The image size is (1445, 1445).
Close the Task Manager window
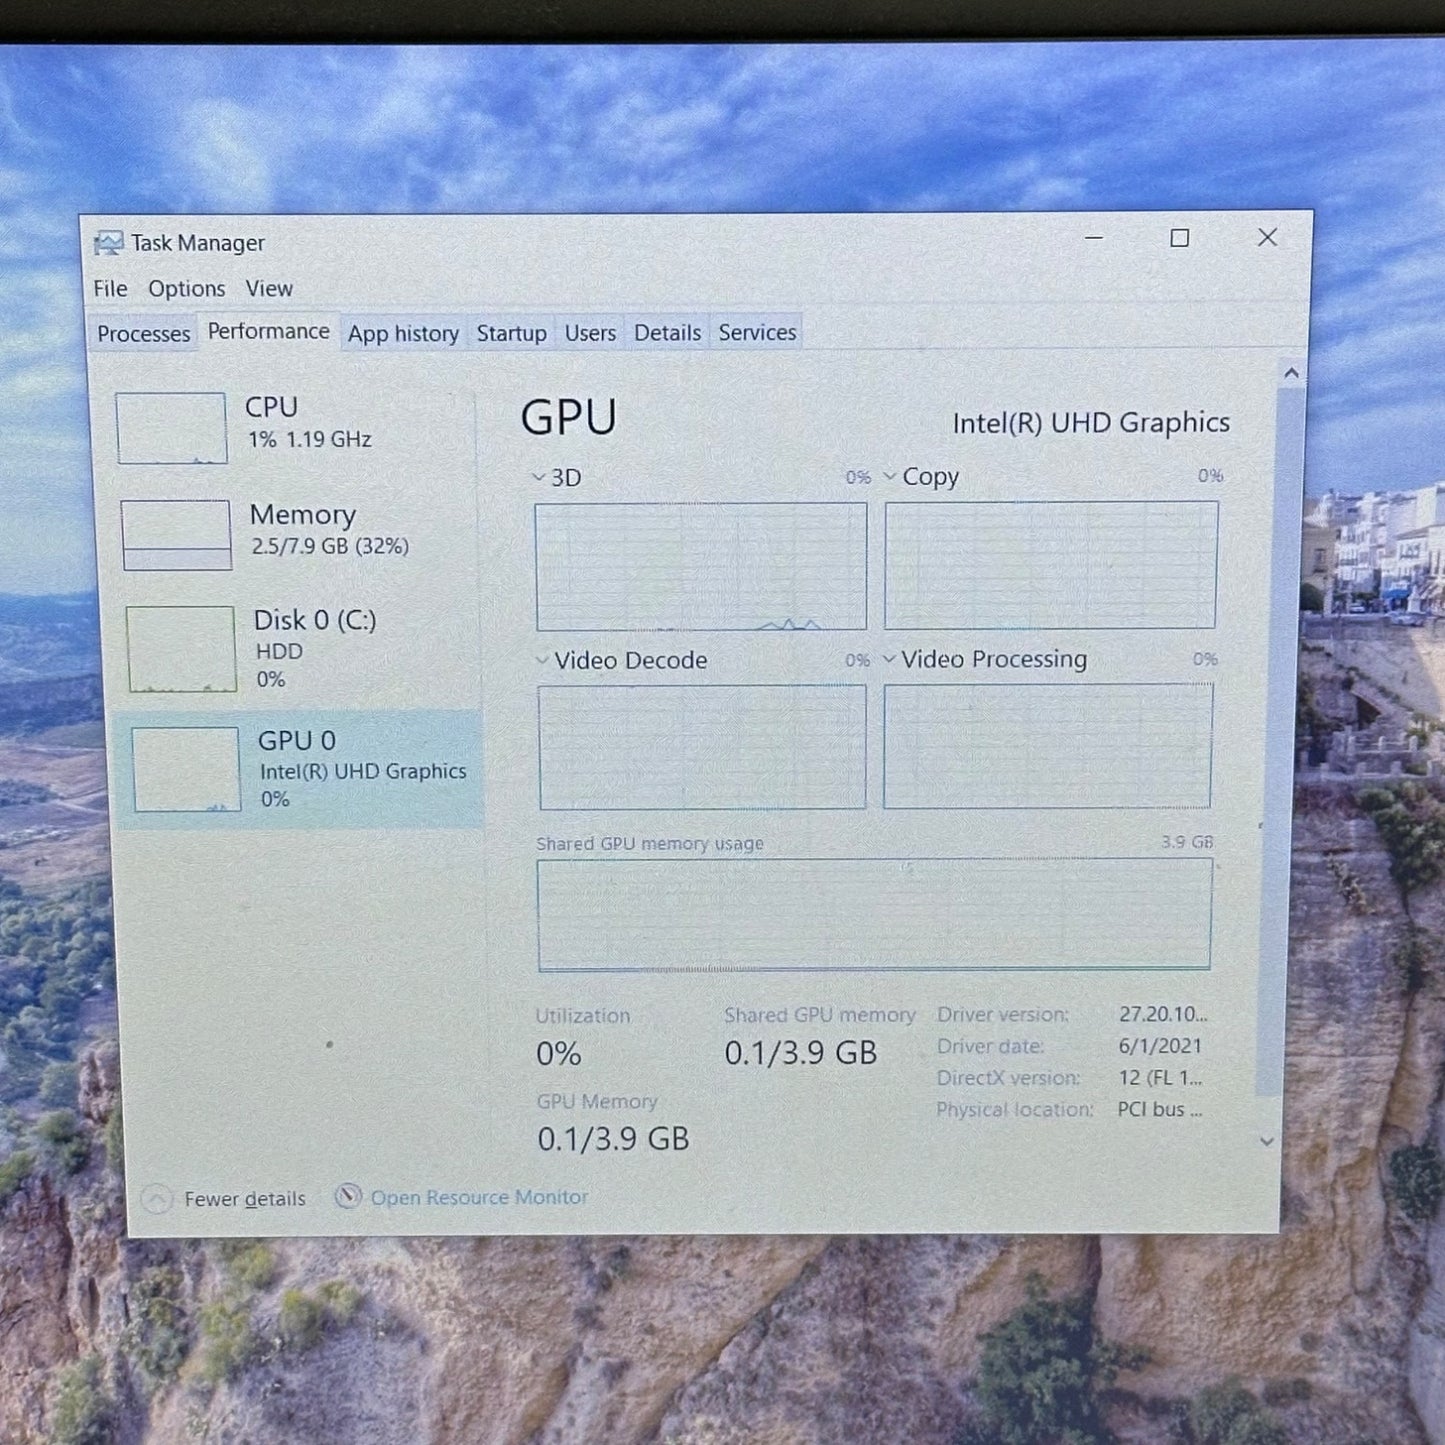click(1267, 237)
